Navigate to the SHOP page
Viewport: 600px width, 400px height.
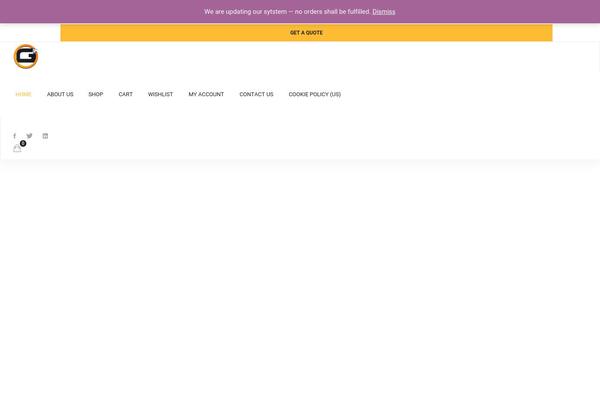tap(96, 94)
